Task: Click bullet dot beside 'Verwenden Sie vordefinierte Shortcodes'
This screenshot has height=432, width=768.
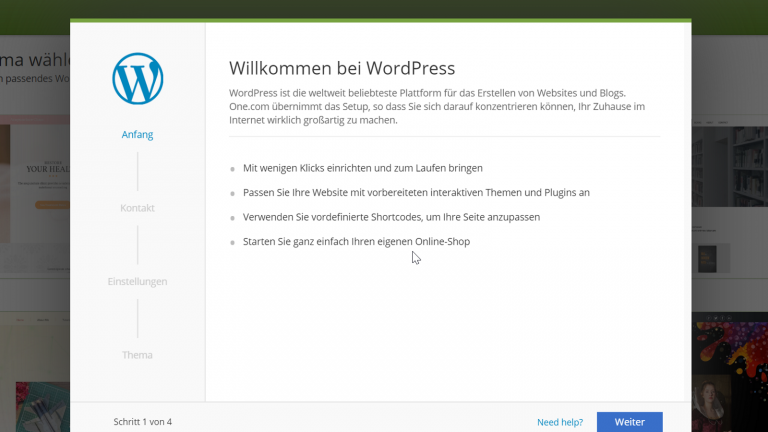Action: pos(233,218)
